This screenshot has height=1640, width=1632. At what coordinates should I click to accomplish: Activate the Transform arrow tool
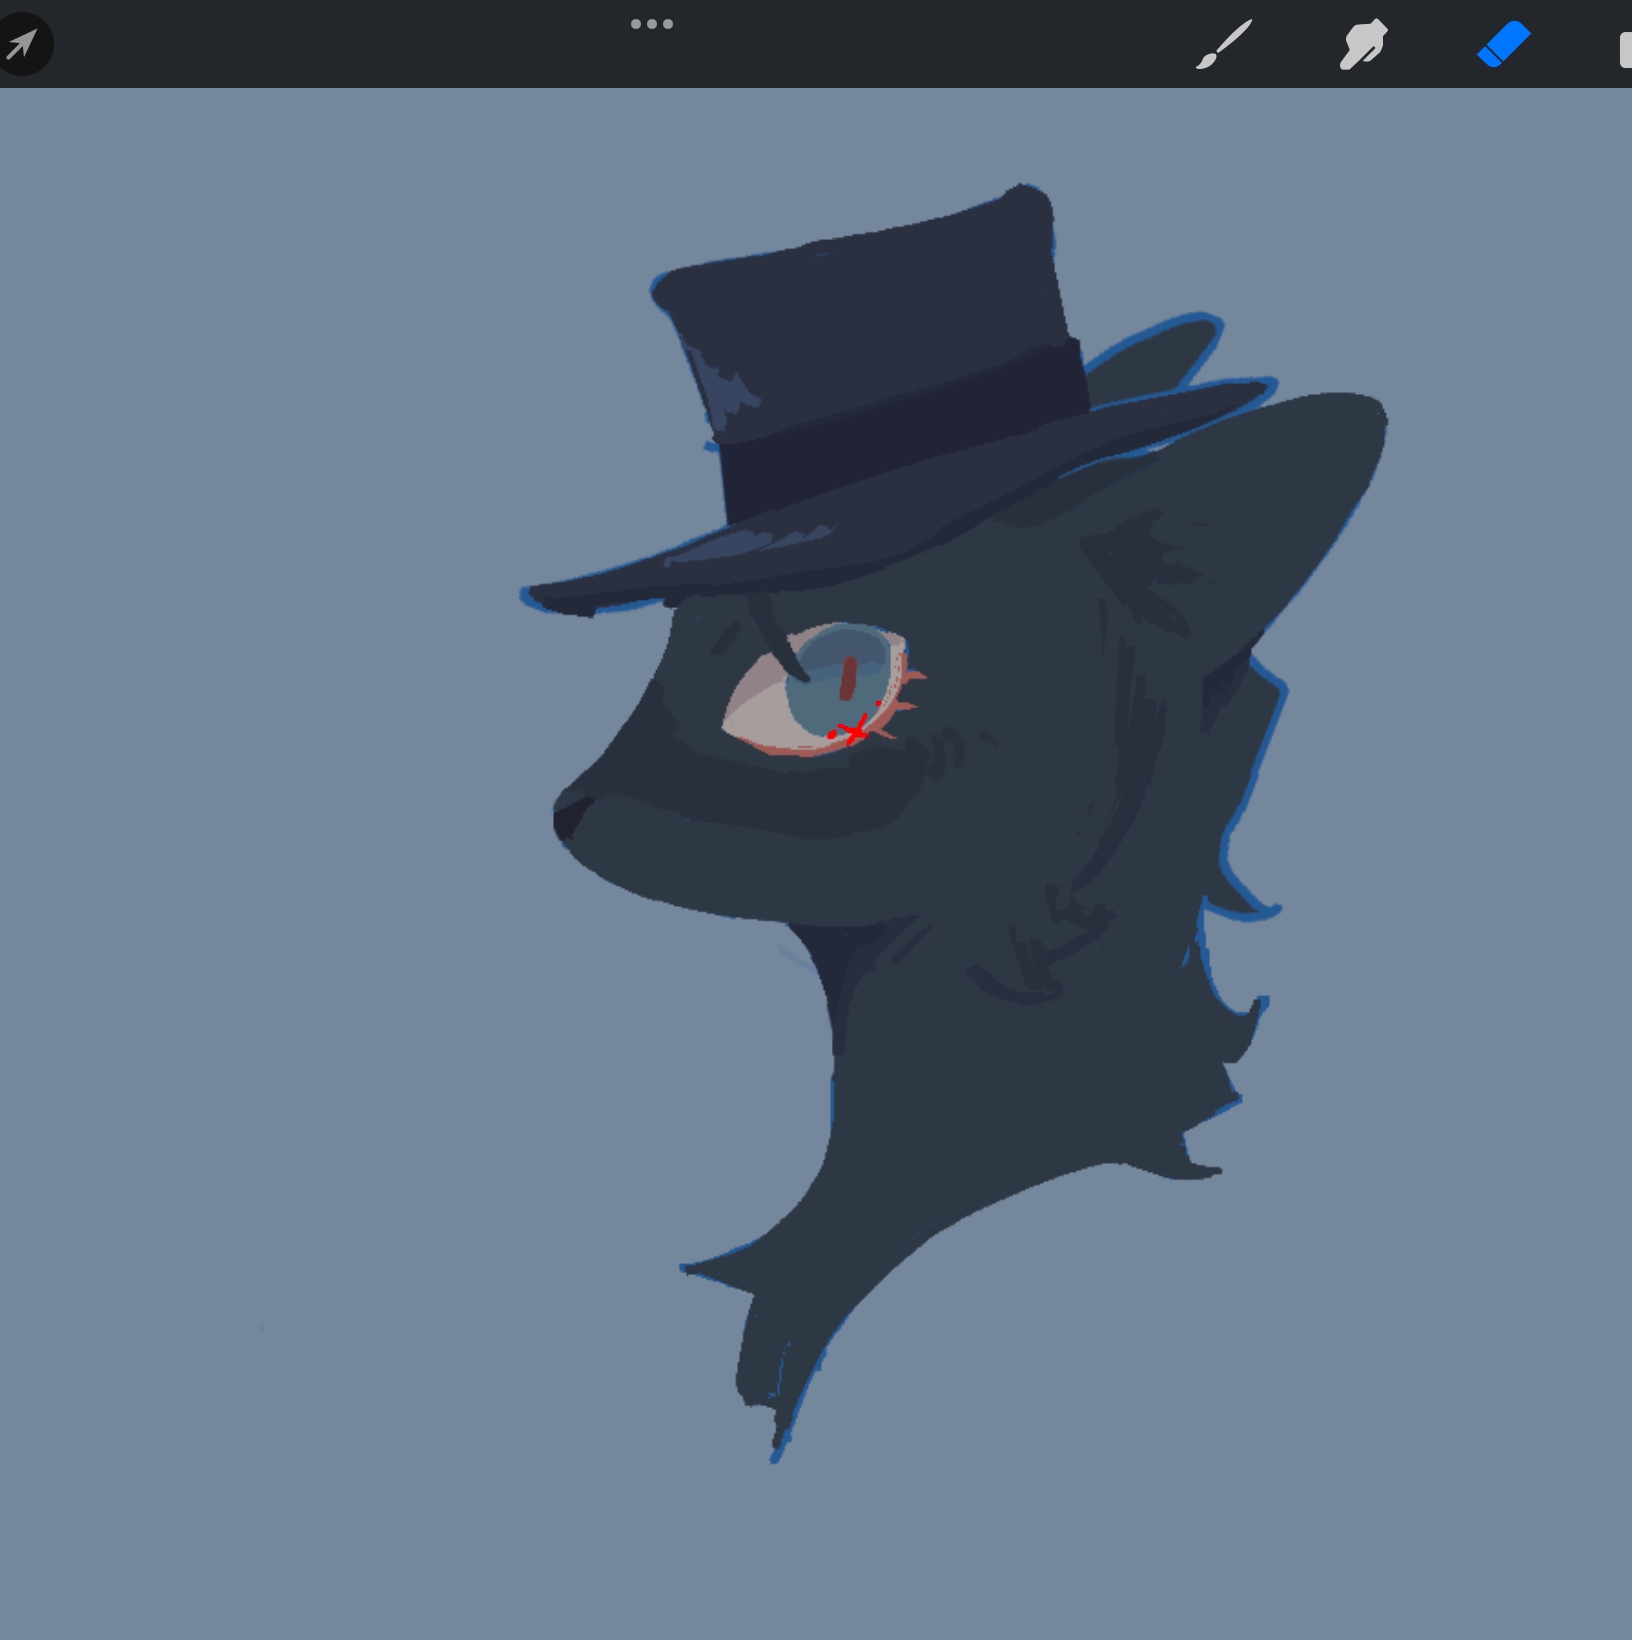tap(22, 44)
